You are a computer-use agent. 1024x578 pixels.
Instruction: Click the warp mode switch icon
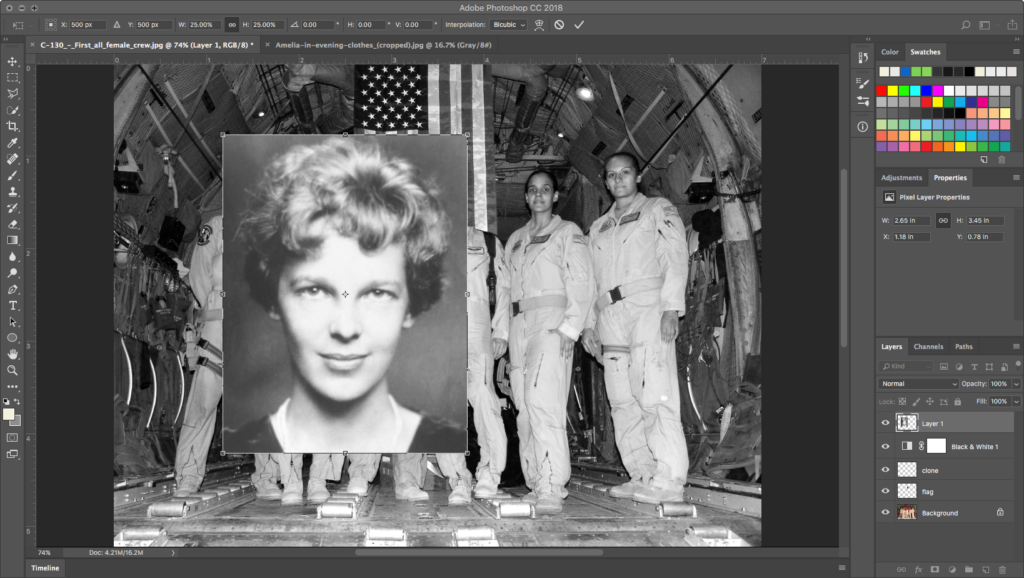539,24
